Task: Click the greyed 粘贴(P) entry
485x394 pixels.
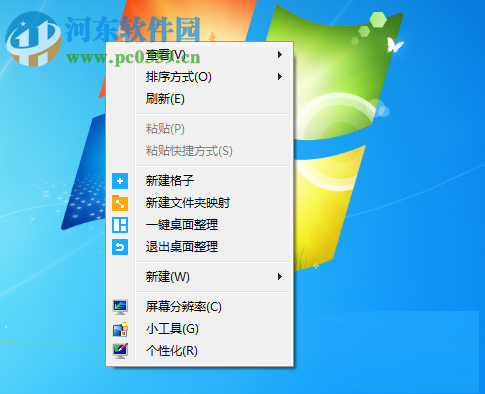Action: [200, 129]
